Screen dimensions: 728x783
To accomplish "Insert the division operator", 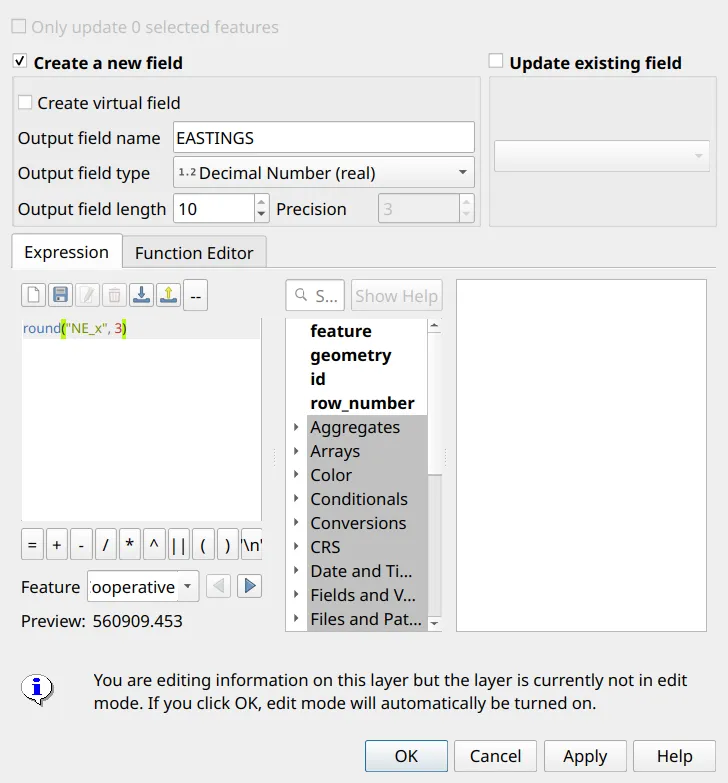I will click(105, 544).
